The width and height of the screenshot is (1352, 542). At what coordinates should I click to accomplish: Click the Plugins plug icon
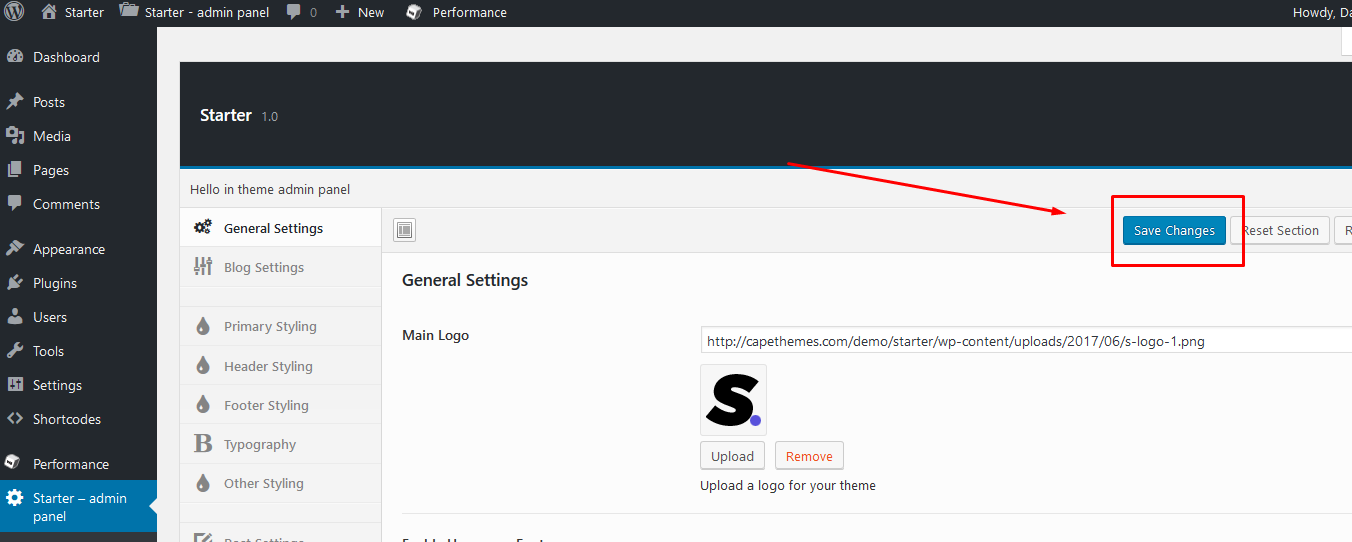(15, 283)
